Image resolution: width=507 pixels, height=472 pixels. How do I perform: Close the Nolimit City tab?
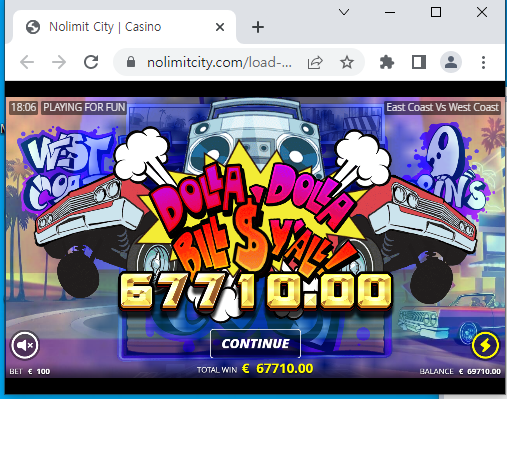tap(220, 27)
